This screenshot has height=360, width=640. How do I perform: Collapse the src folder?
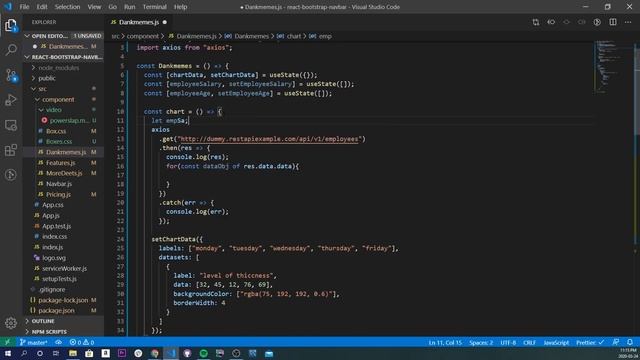coord(42,89)
